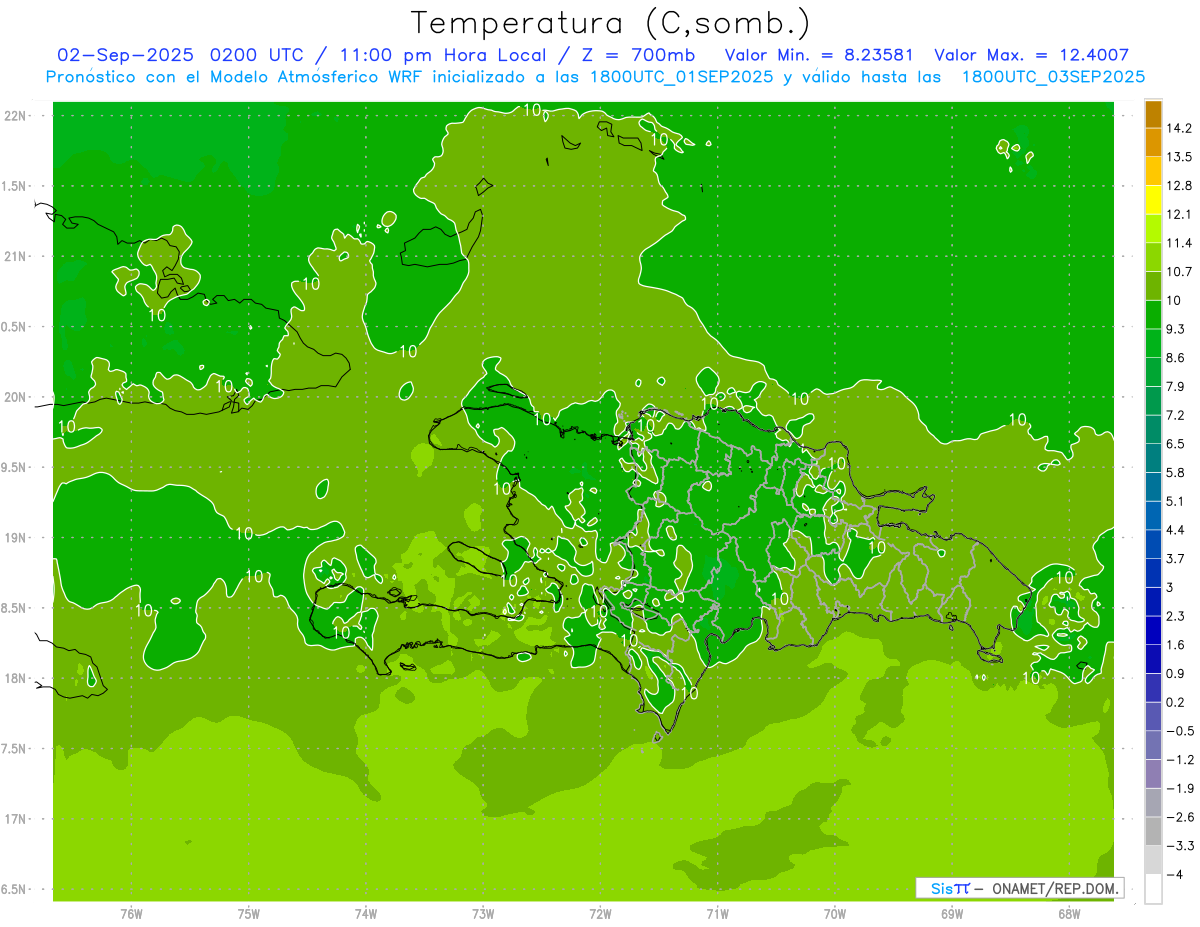
Task: Click the legend value '13.5'
Action: pyautogui.click(x=1180, y=157)
